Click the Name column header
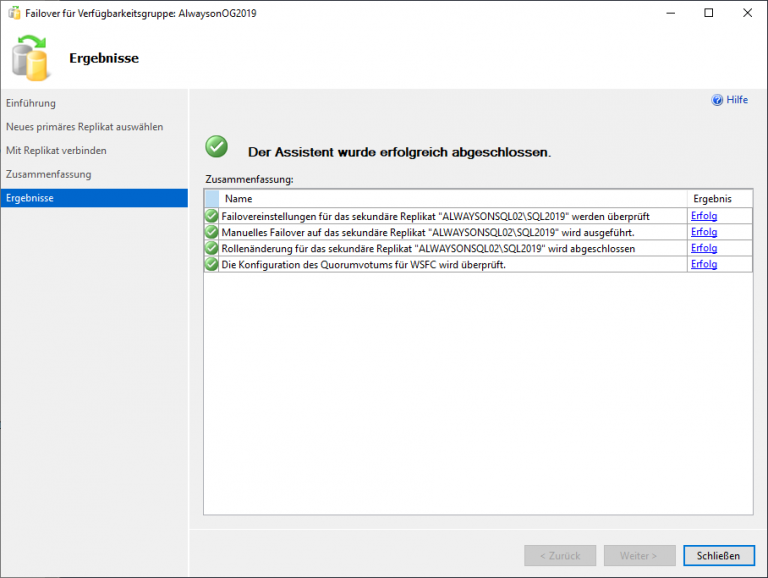This screenshot has height=578, width=768. click(x=453, y=199)
